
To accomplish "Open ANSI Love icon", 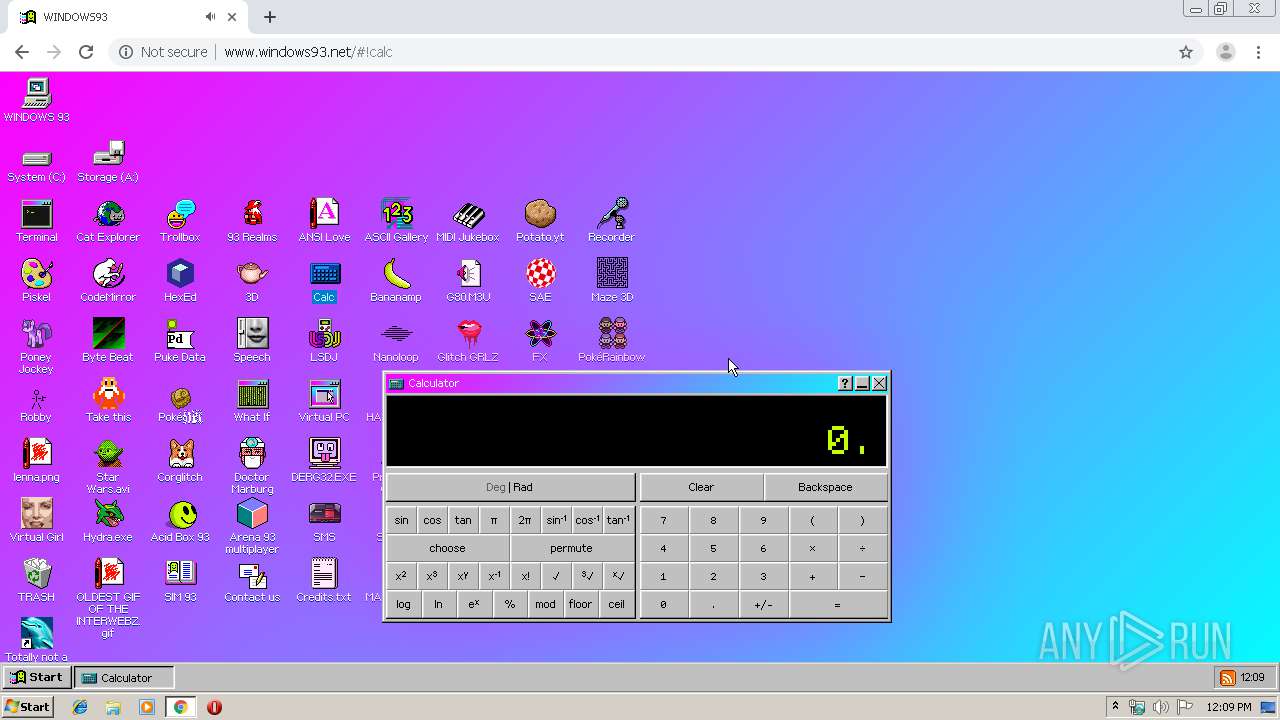I will [324, 221].
